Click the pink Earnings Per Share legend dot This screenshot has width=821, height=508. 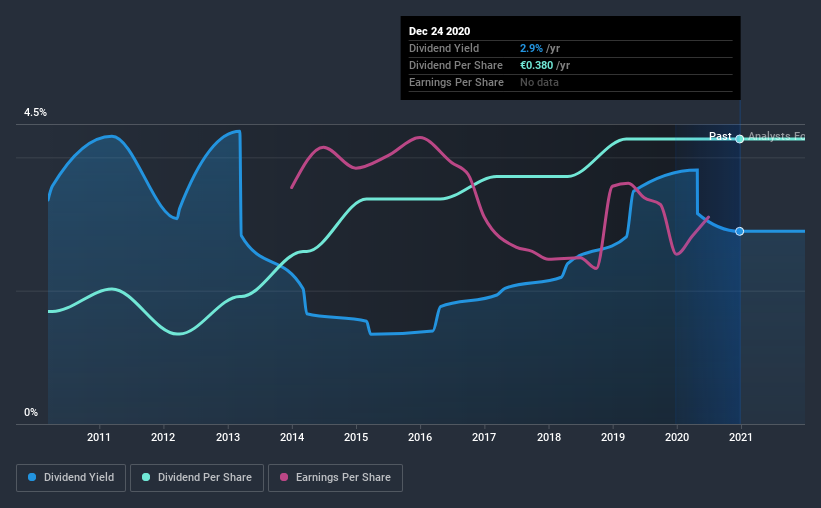[x=284, y=477]
